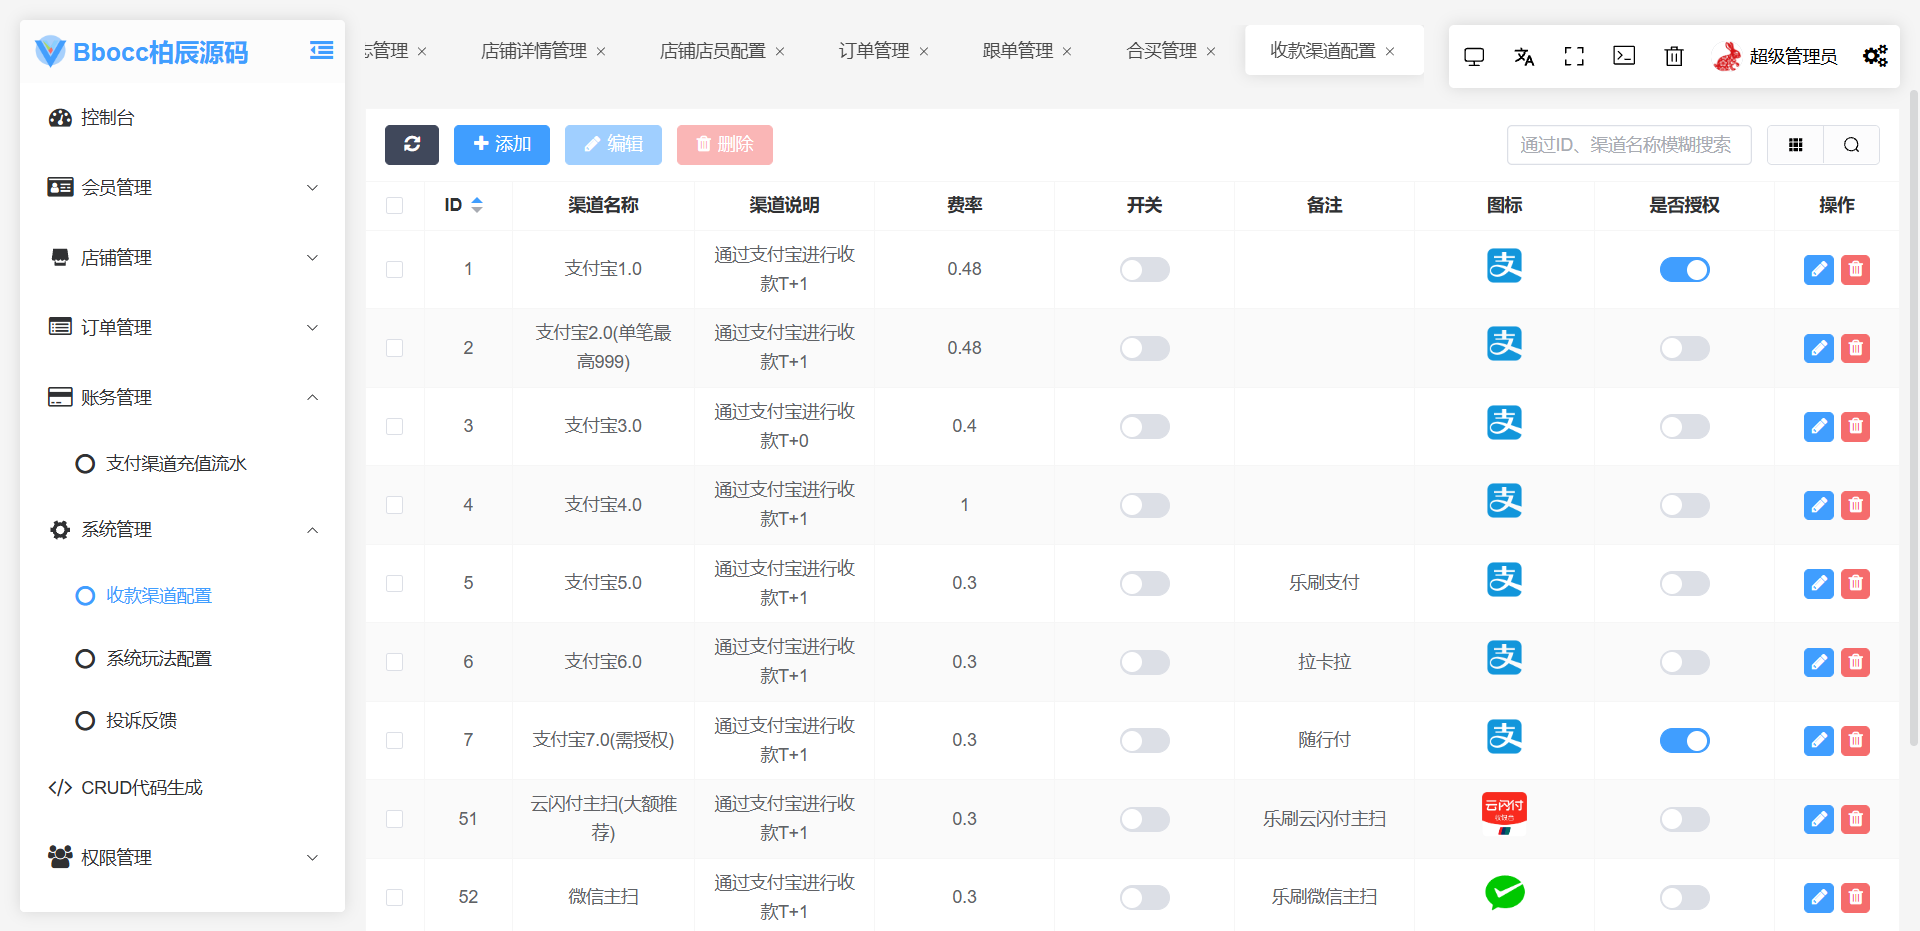Click the column display grid icon
This screenshot has width=1920, height=931.
1796,145
